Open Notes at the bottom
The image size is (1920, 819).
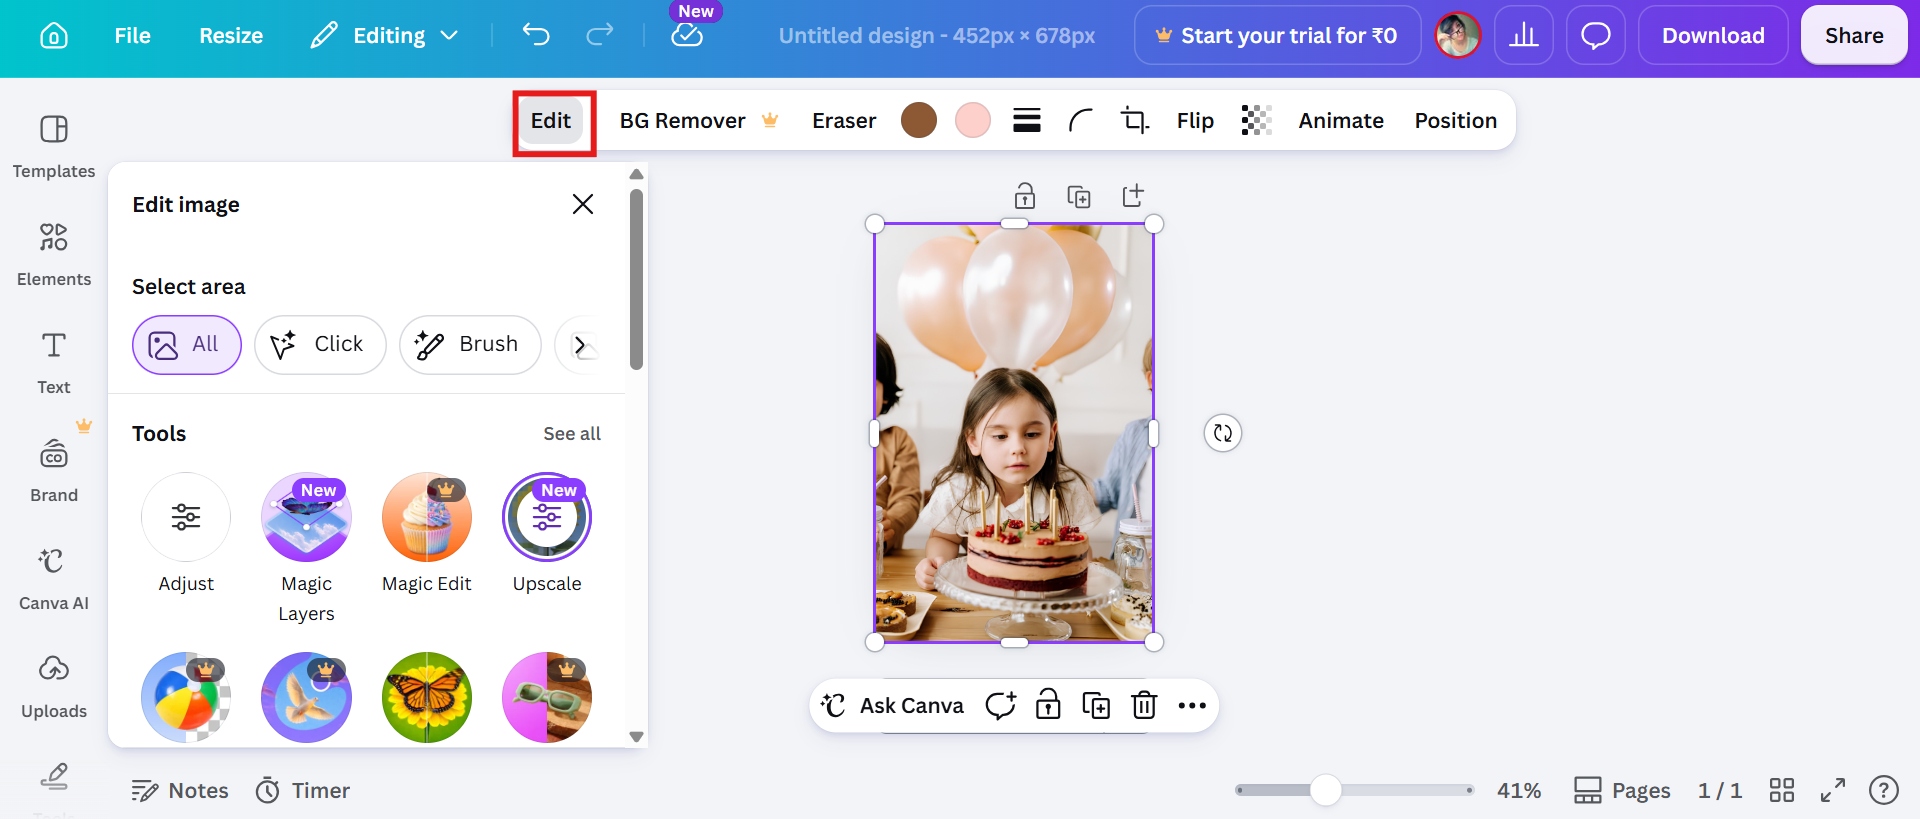point(180,791)
